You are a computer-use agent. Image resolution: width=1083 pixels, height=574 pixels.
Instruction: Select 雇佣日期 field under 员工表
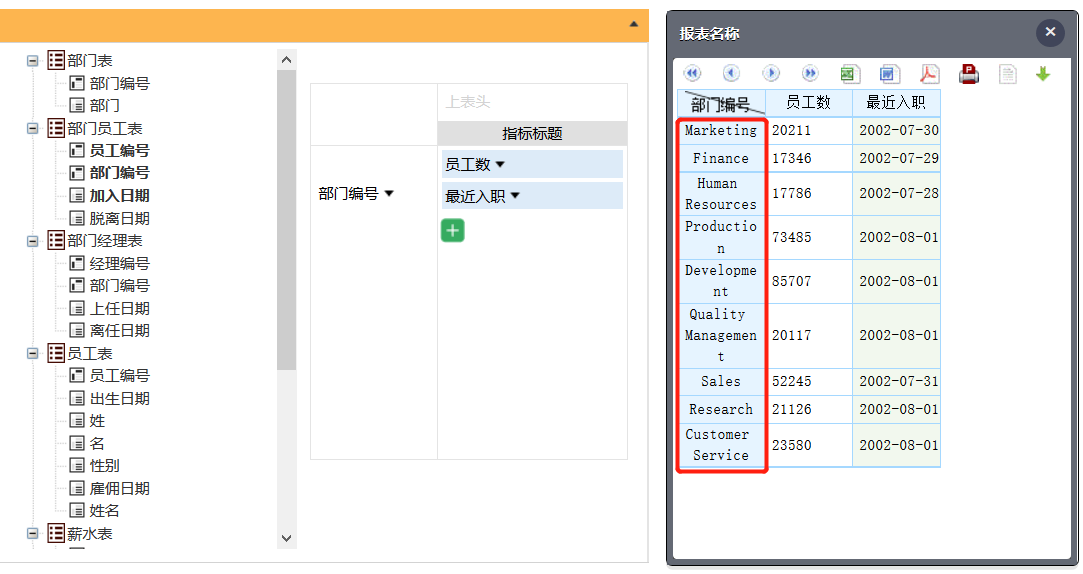119,488
